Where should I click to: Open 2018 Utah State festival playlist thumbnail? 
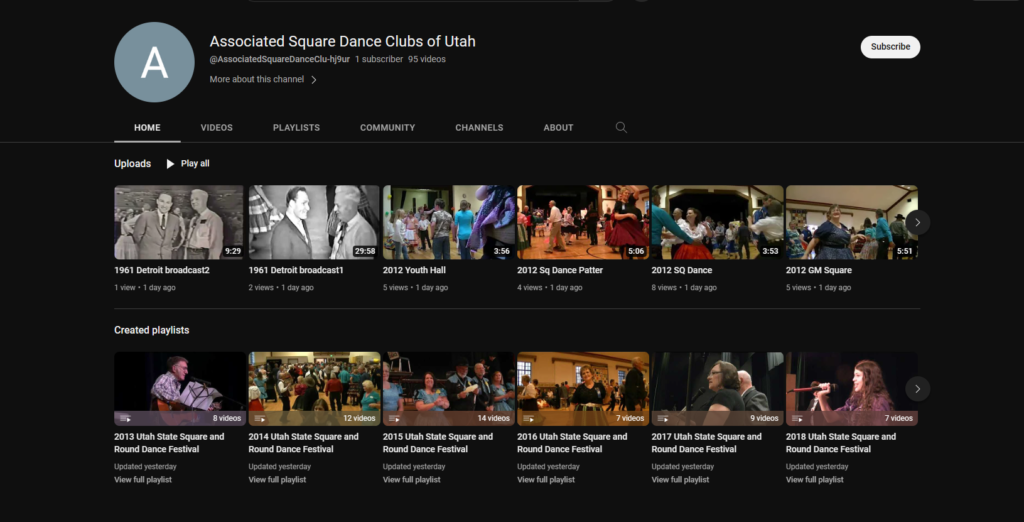point(852,389)
